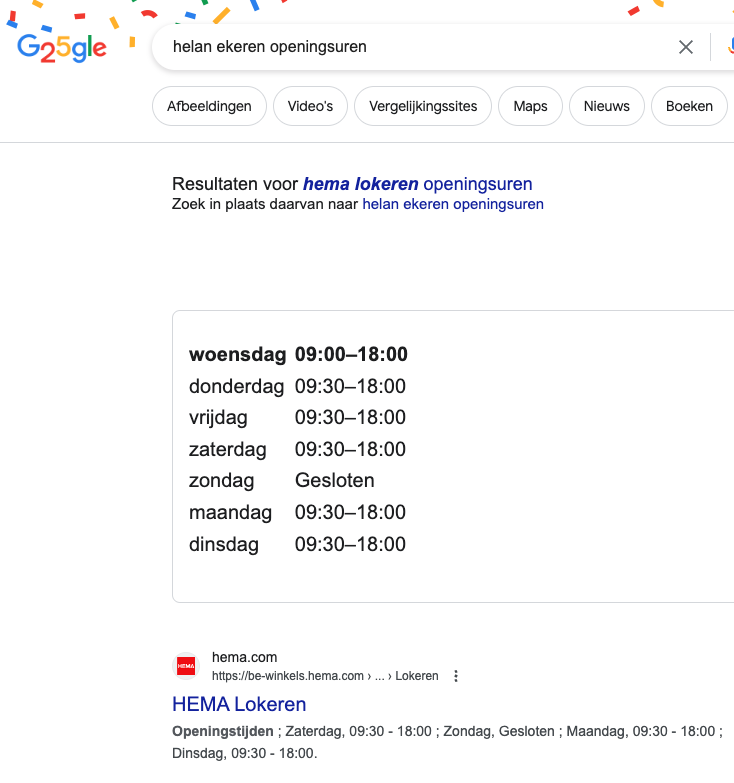Click the zondag 'Gesloten' entry
Screen dimensions: 734x783
(334, 481)
